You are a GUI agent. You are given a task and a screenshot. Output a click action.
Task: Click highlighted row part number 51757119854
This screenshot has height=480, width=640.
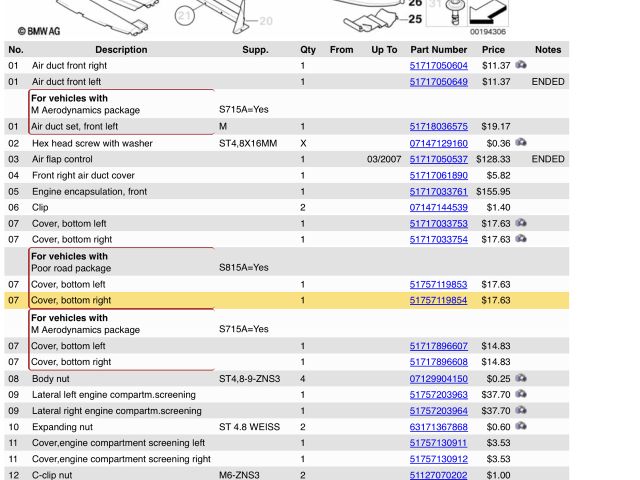tap(438, 301)
